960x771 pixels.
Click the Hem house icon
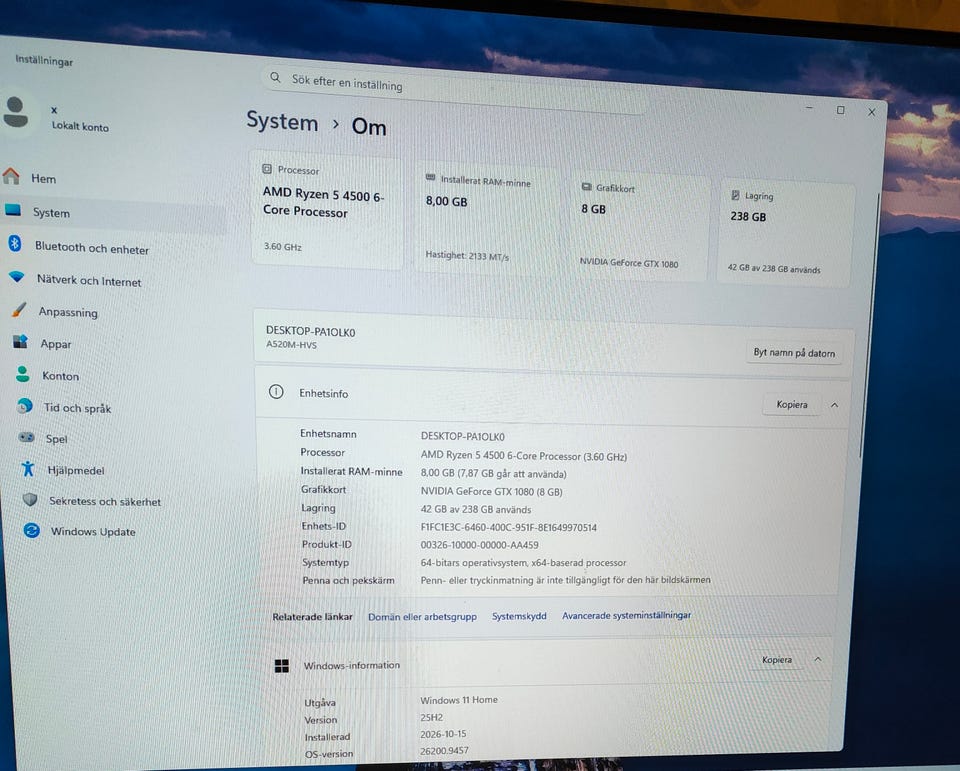(11, 176)
